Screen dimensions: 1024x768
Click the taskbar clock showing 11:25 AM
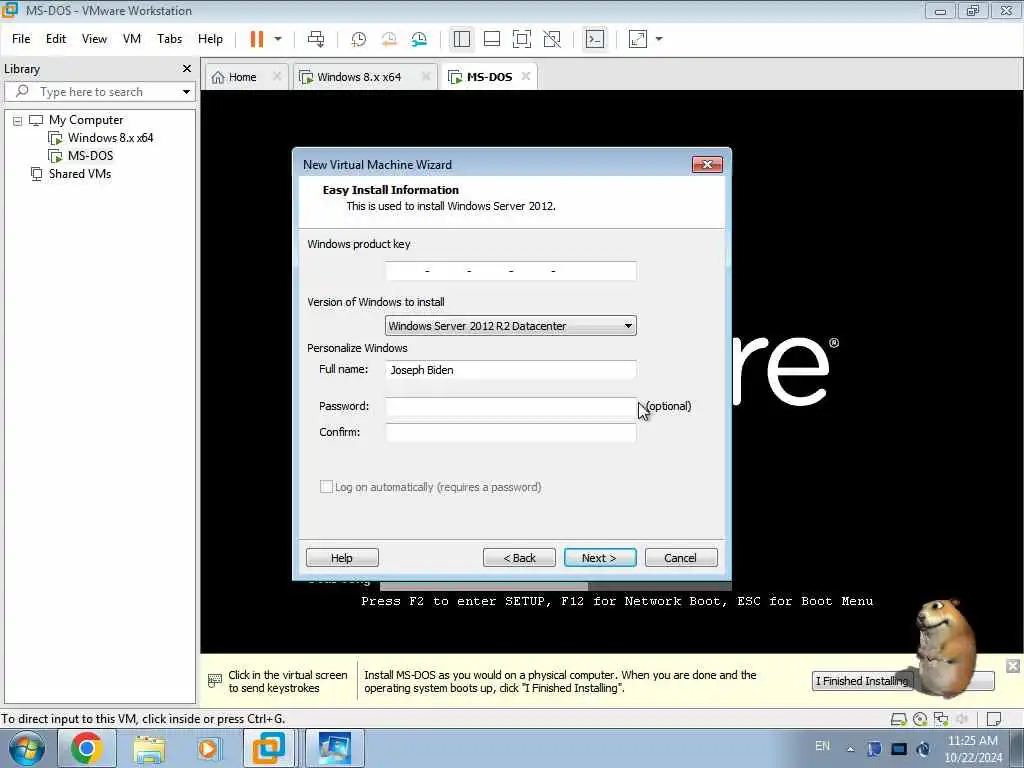[x=973, y=749]
